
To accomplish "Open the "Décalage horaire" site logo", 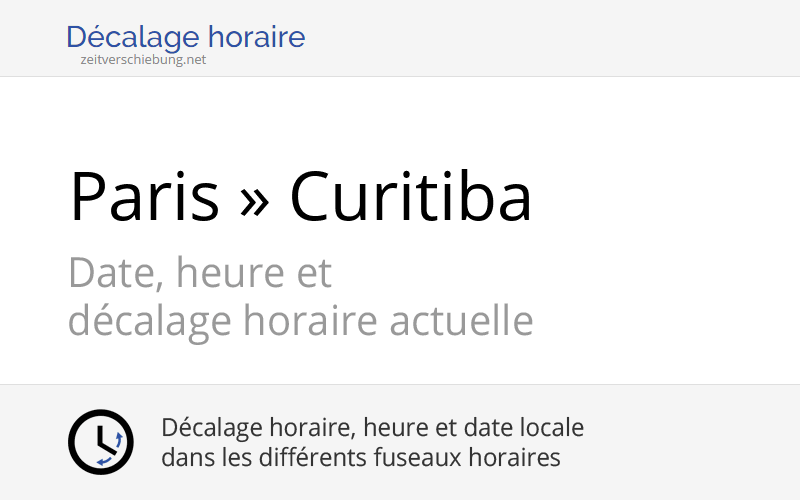I will coord(185,38).
